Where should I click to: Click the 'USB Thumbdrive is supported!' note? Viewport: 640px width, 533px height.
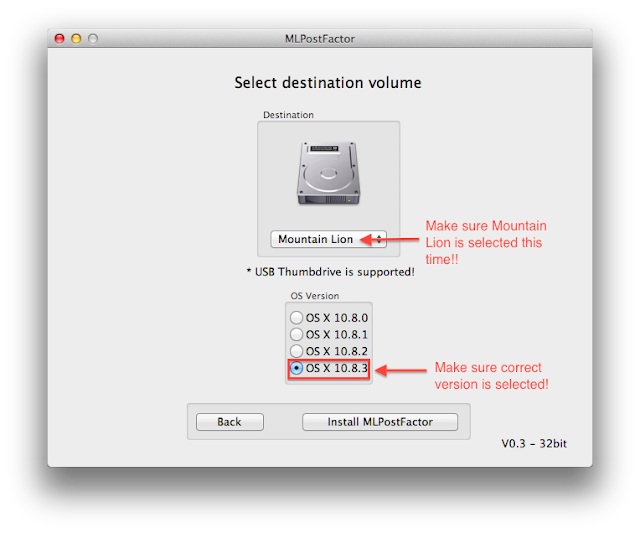tap(331, 272)
